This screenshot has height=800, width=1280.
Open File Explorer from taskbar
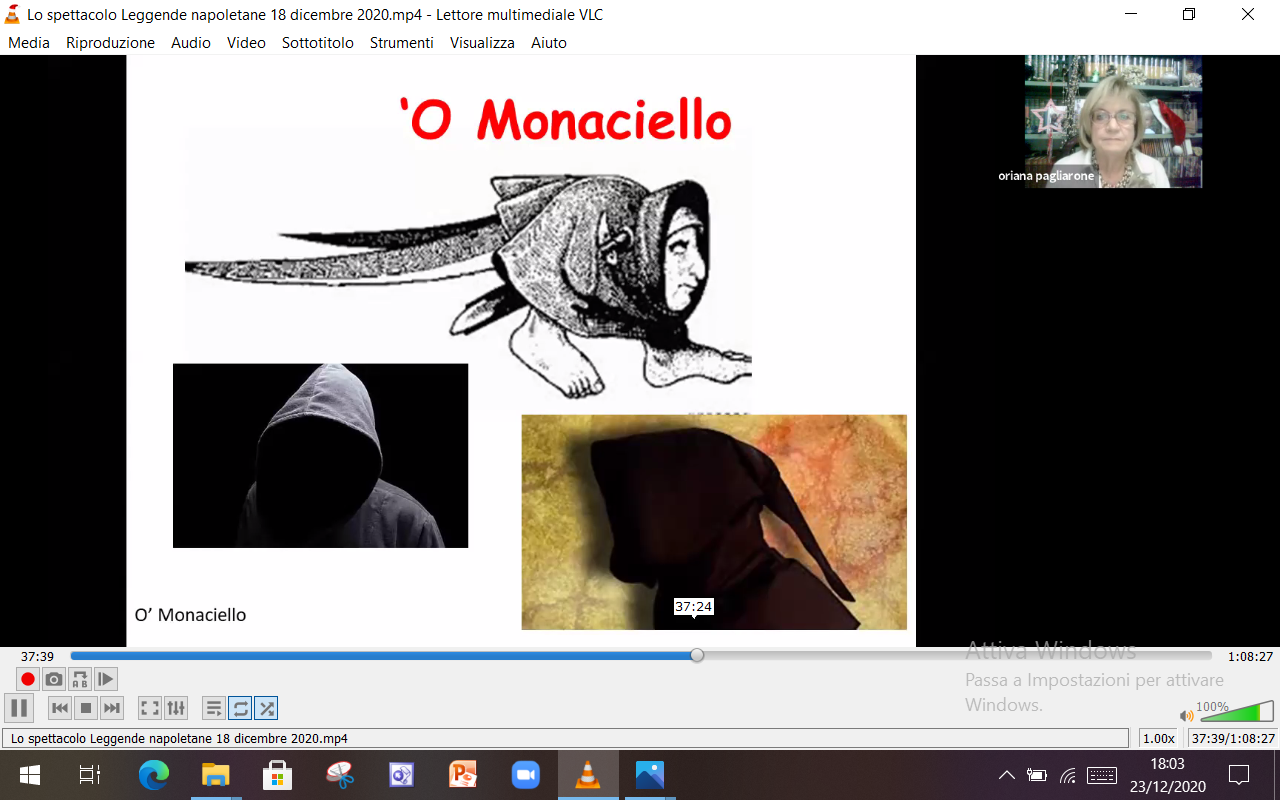[x=216, y=775]
